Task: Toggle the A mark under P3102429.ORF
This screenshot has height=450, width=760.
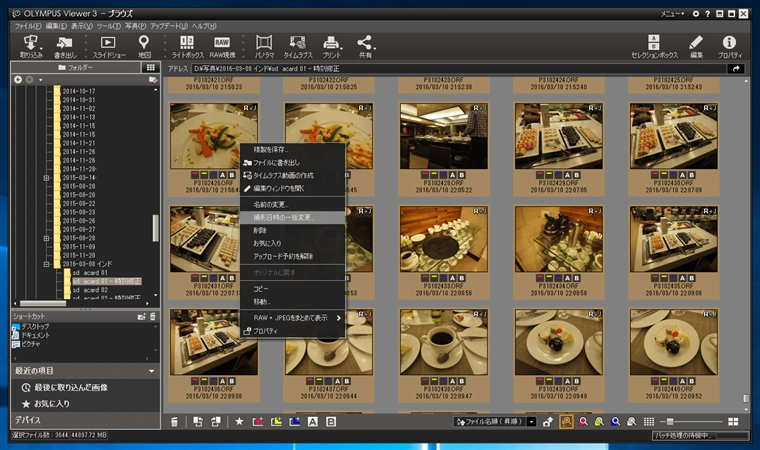Action: click(x=568, y=175)
